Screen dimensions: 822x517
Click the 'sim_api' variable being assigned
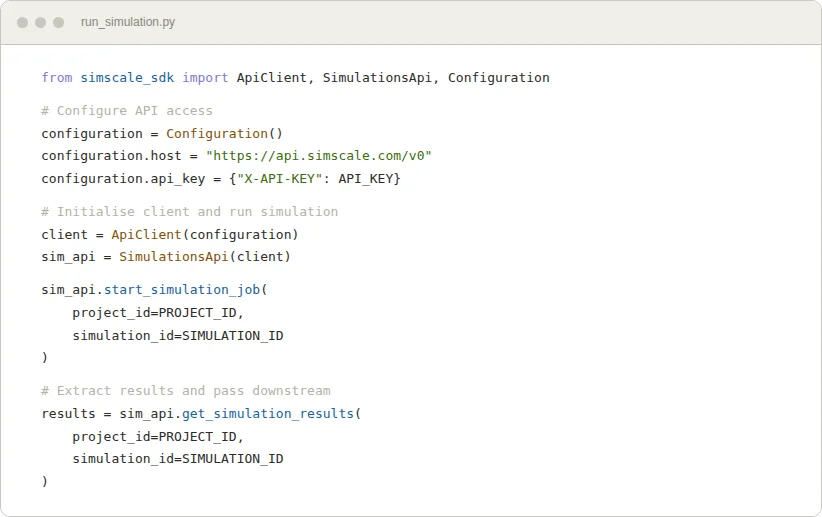pyautogui.click(x=69, y=257)
